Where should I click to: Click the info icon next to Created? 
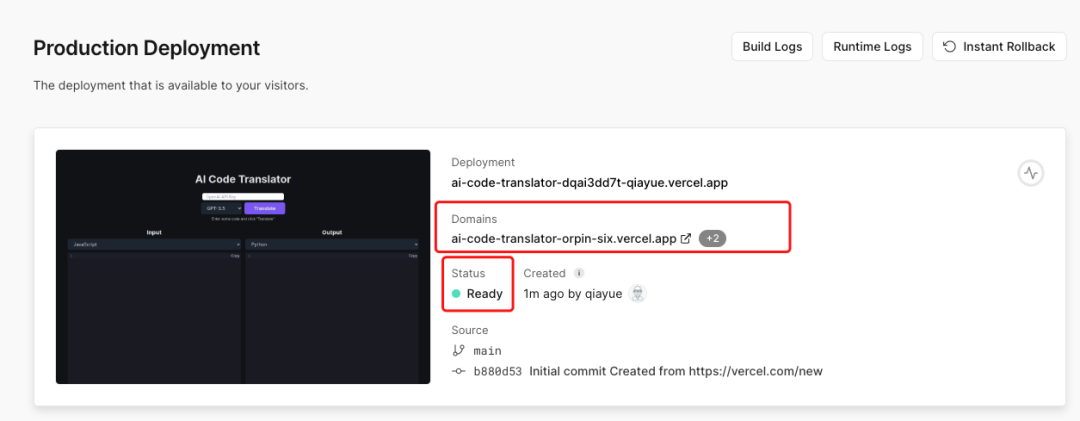pyautogui.click(x=579, y=273)
